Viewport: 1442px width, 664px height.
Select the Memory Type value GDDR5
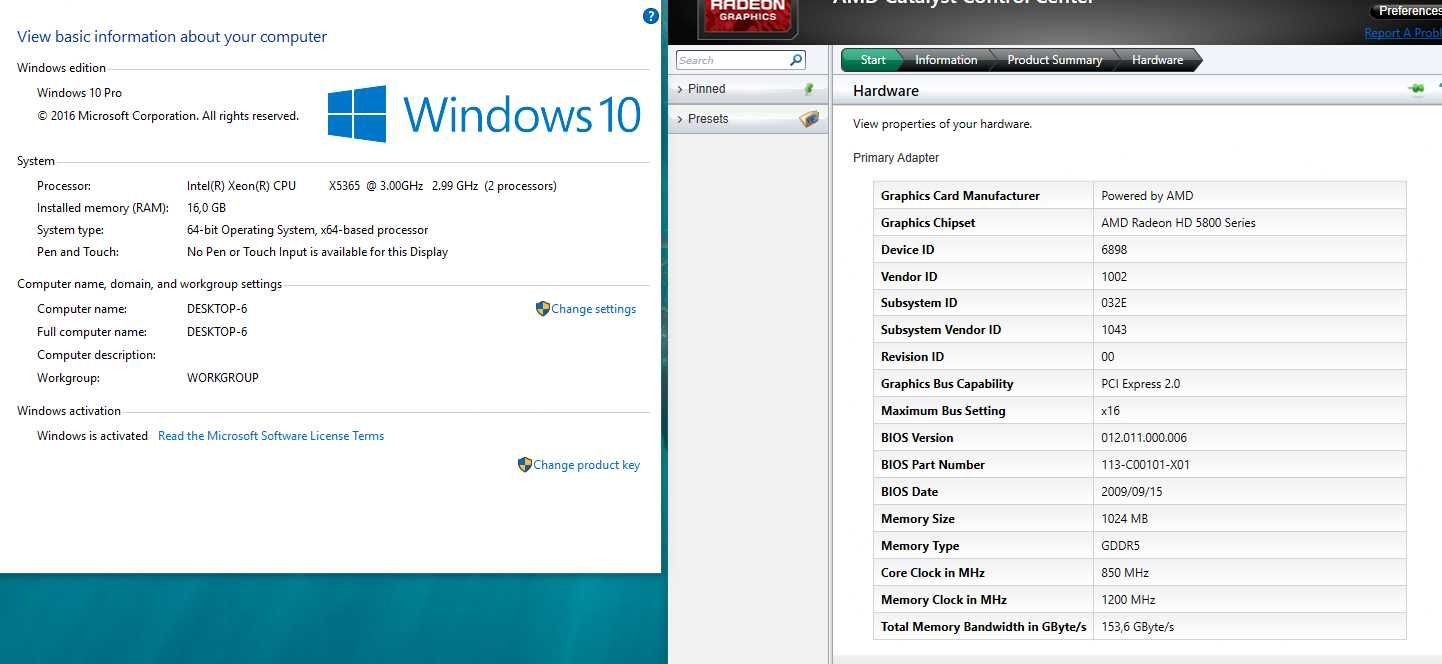pyautogui.click(x=1121, y=546)
